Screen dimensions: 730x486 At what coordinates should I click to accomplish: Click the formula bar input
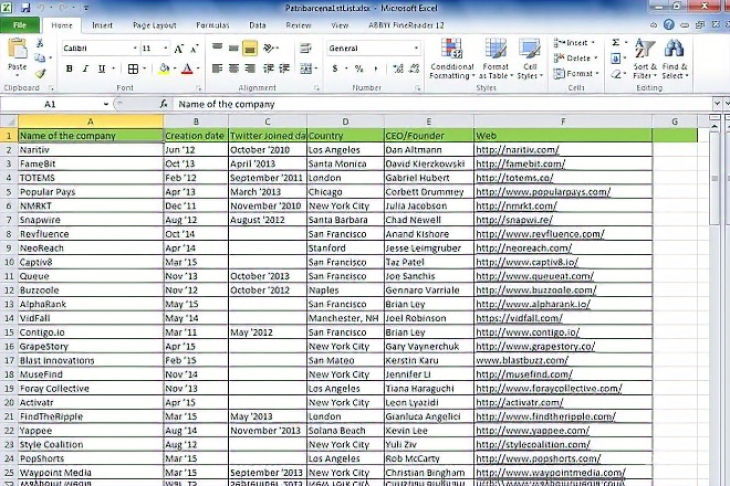[442, 104]
